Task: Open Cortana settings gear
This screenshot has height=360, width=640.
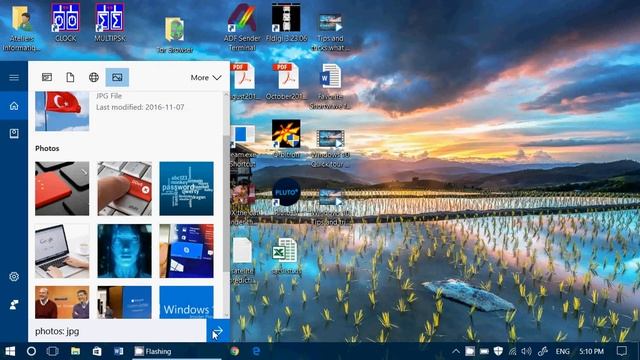Action: click(x=14, y=276)
